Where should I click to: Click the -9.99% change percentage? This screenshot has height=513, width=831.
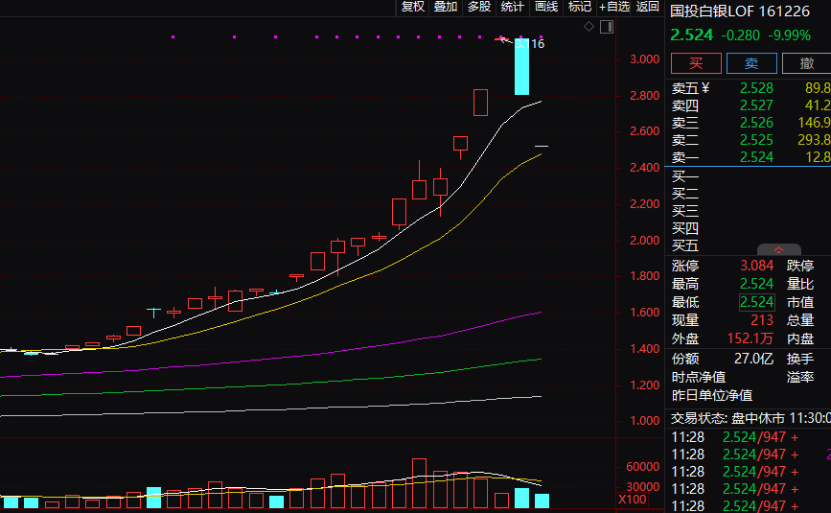[x=789, y=36]
